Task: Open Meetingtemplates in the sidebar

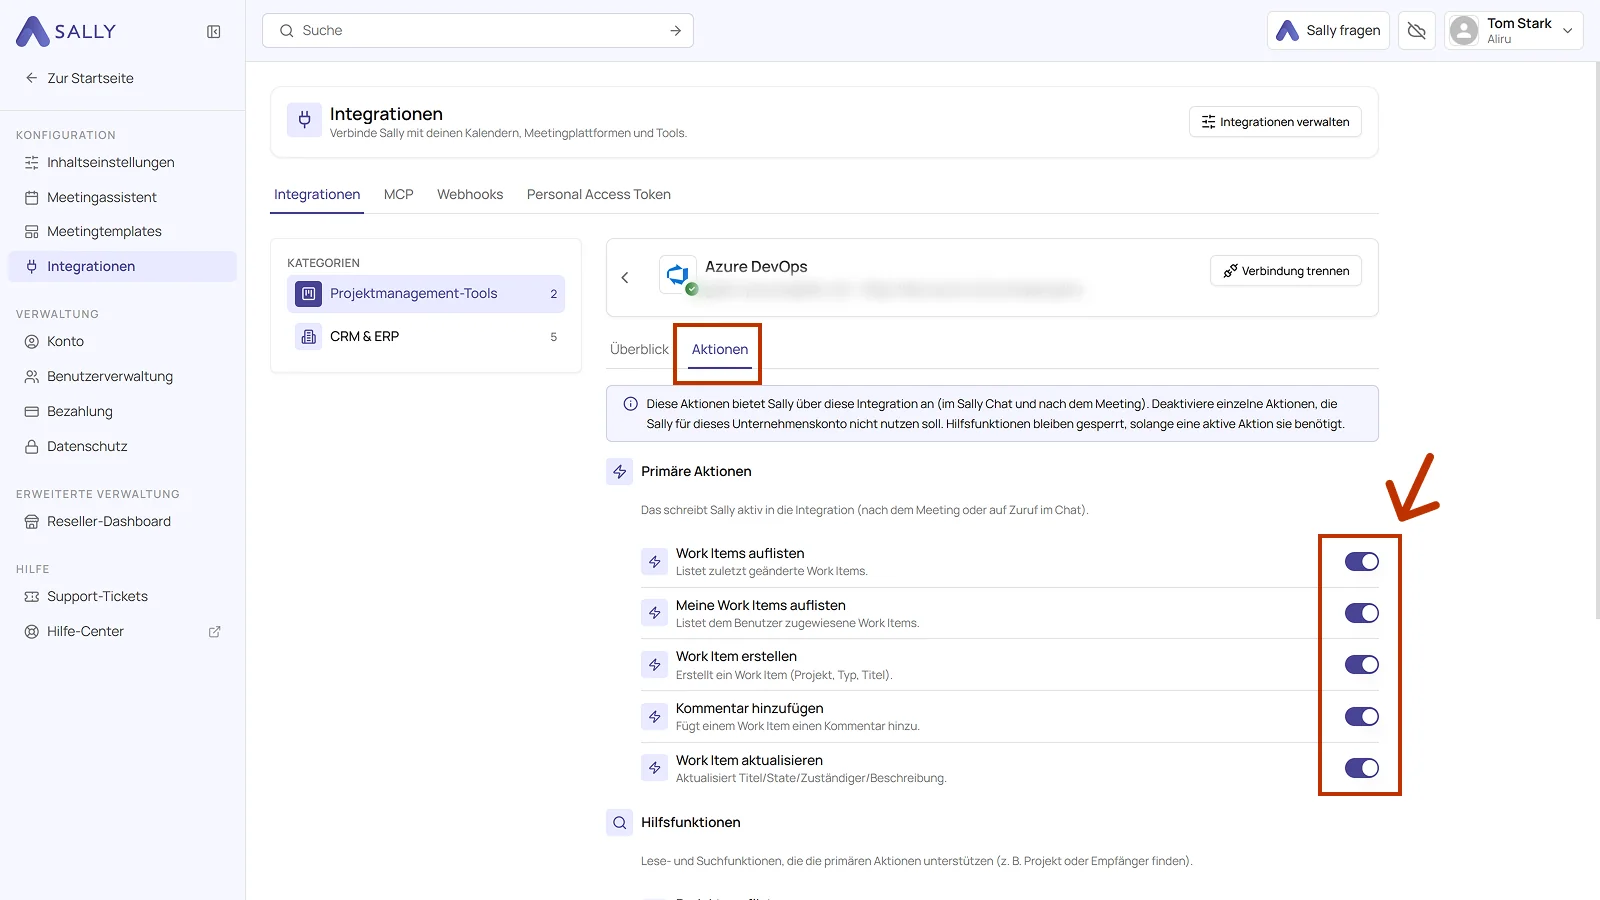Action: 122,231
